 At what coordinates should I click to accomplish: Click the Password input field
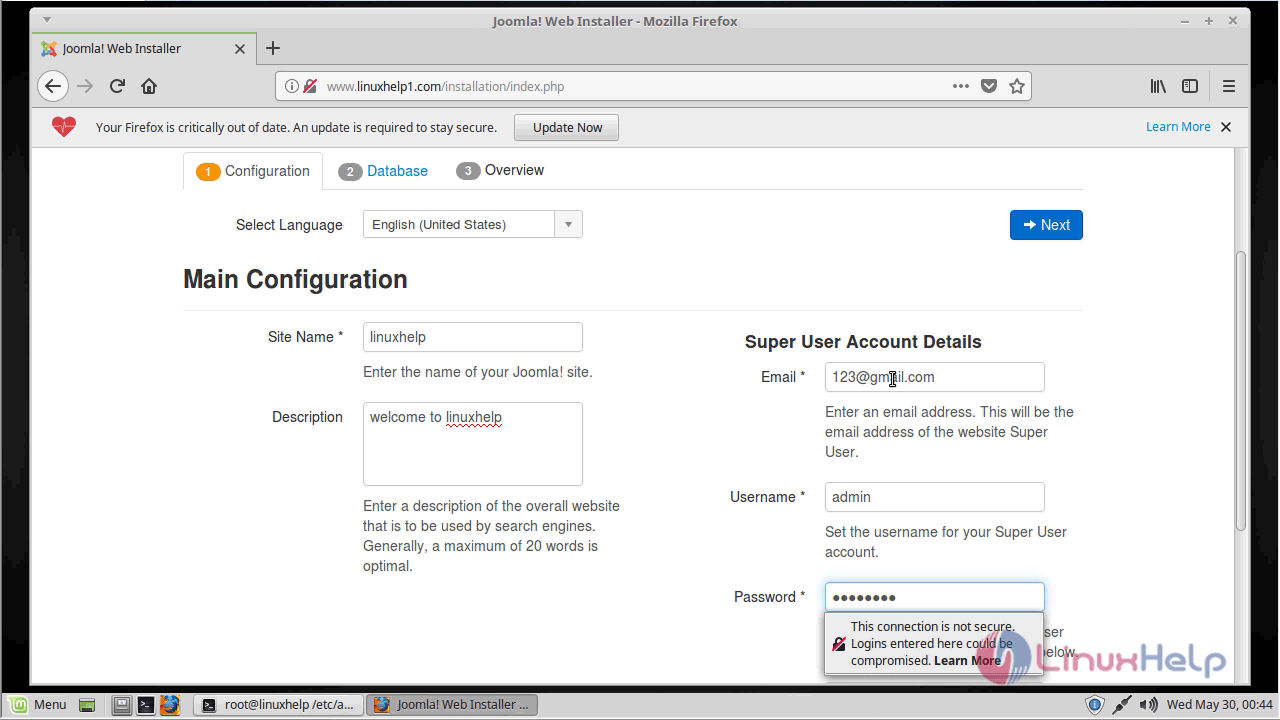934,597
